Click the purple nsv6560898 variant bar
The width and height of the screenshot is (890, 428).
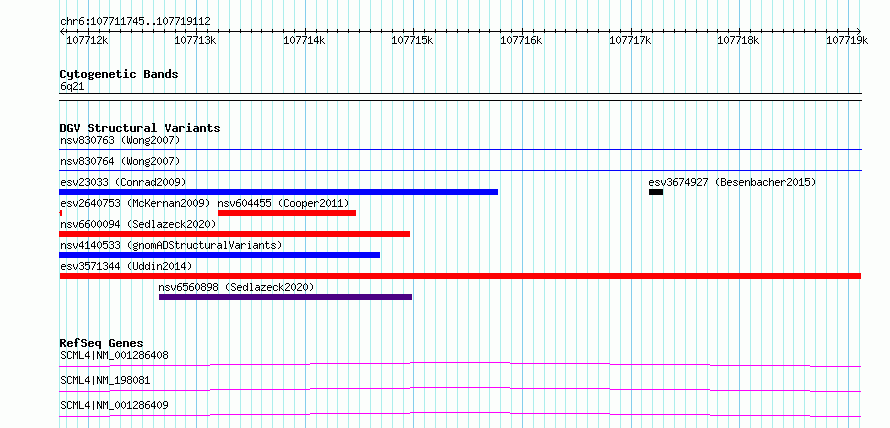point(286,297)
